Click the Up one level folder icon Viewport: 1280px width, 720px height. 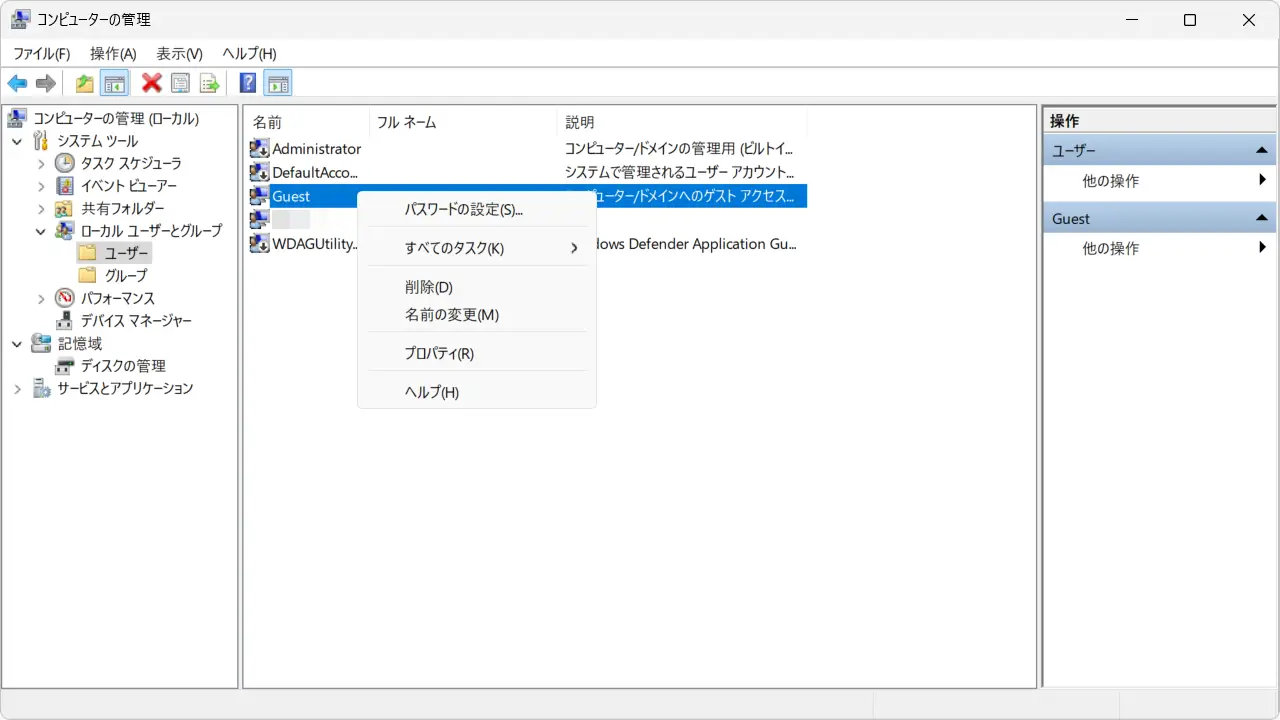(x=85, y=83)
